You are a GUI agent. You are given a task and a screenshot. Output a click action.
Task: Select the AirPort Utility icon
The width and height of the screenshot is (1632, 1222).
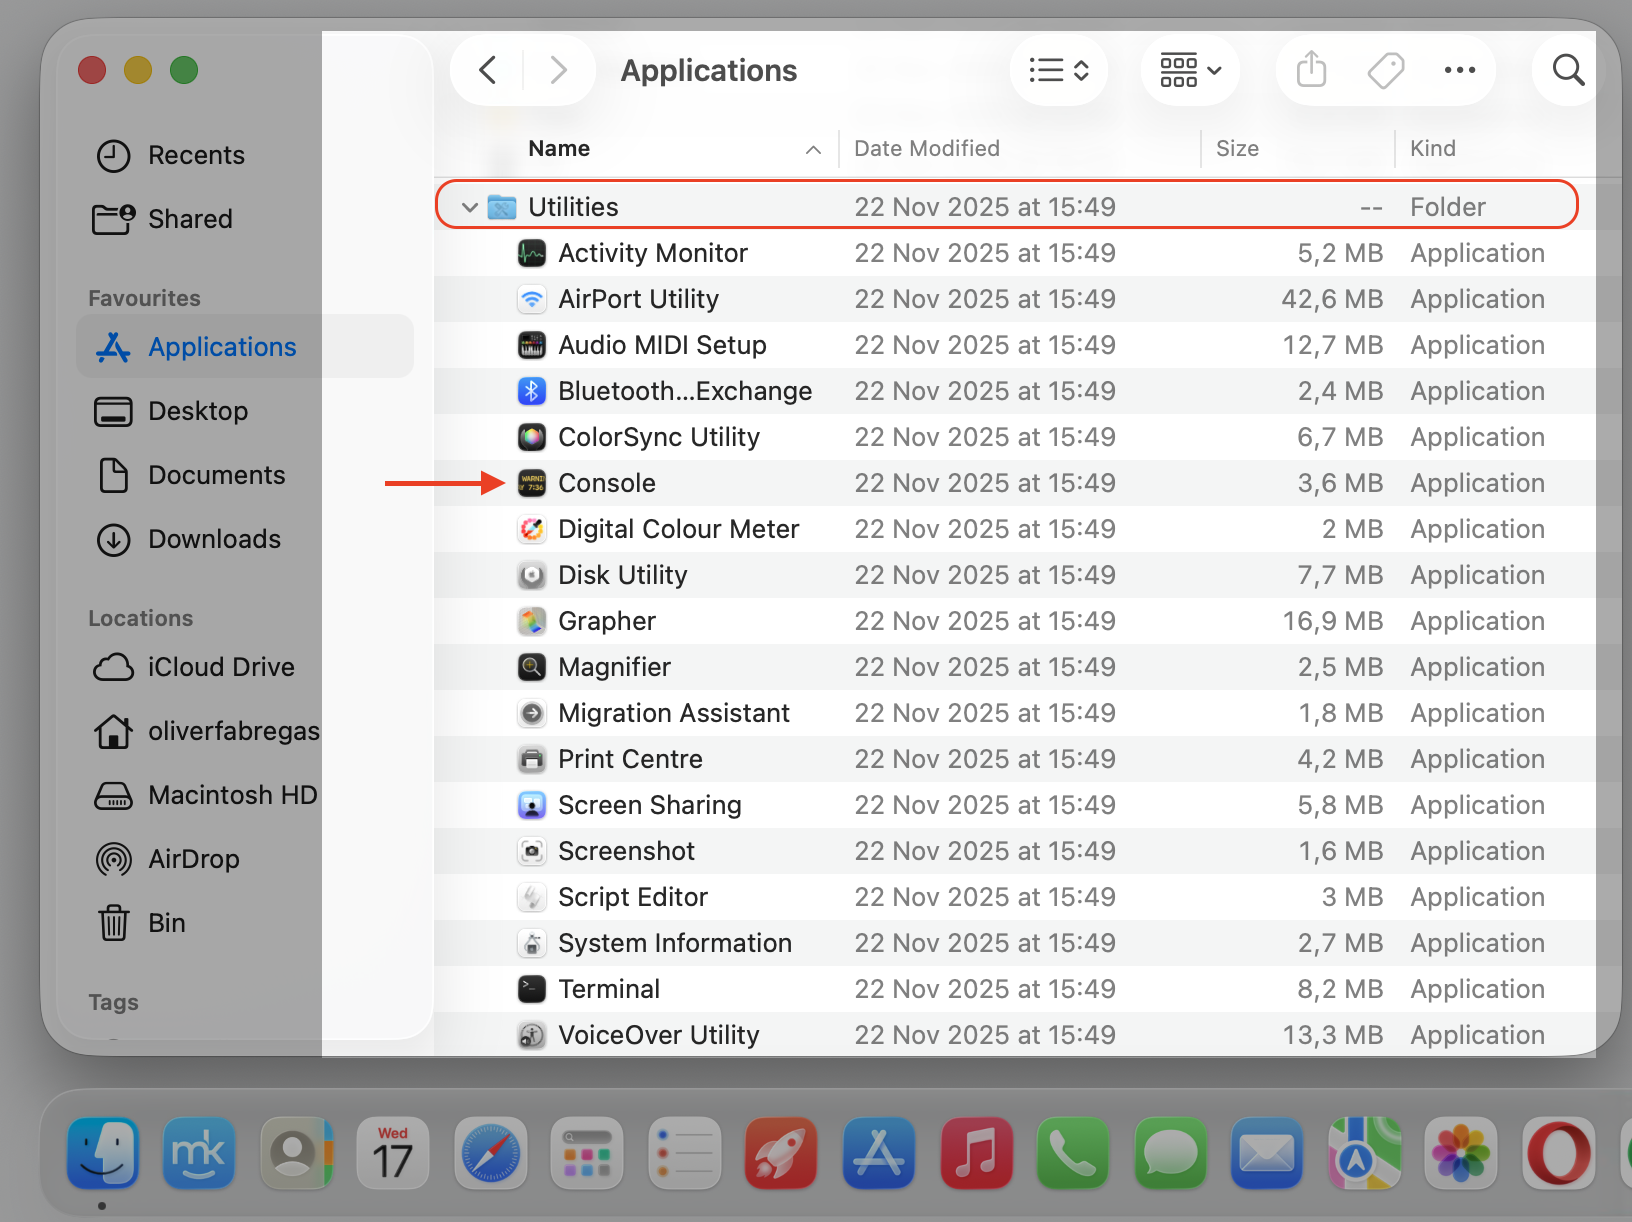[532, 299]
